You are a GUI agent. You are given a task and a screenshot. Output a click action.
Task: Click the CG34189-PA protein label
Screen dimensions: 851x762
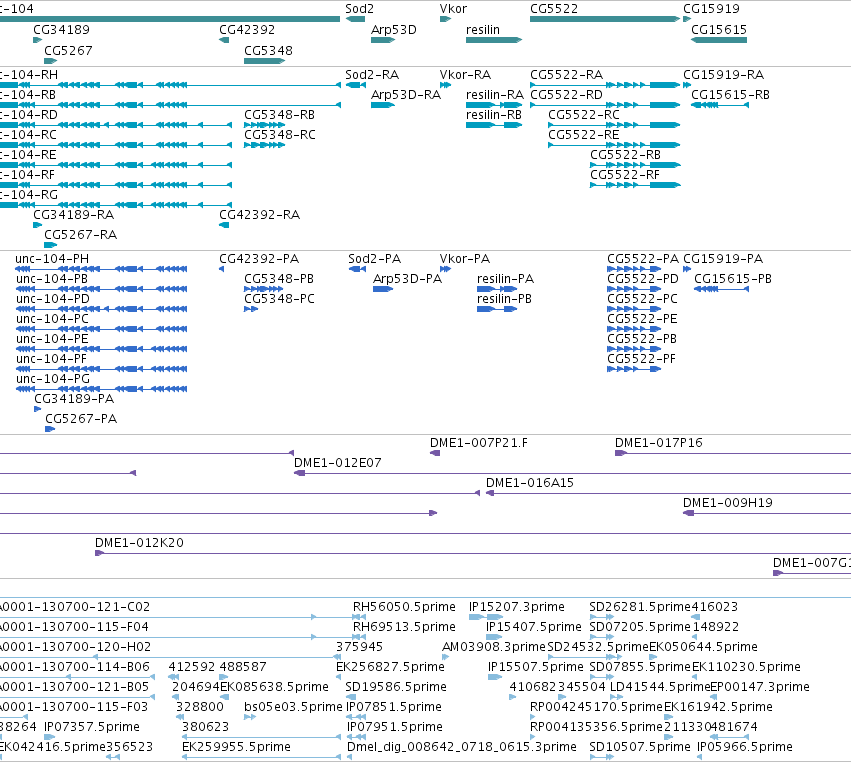[x=74, y=399]
